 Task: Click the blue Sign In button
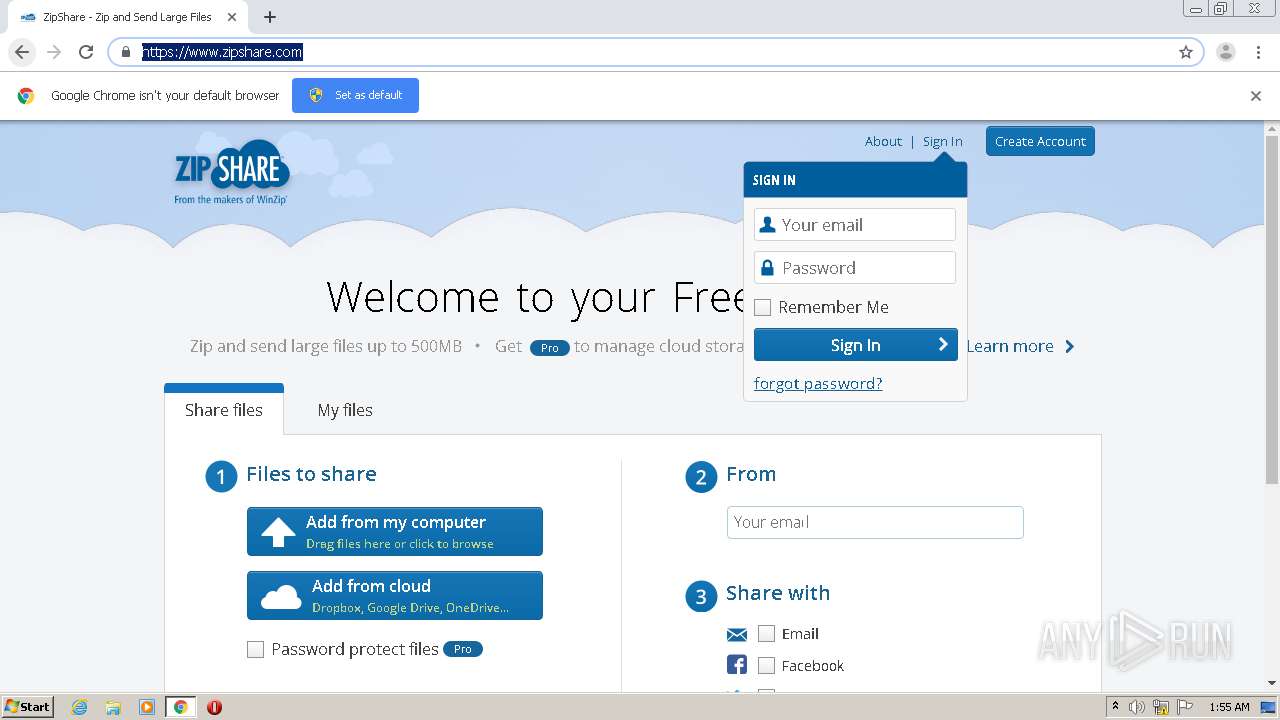pyautogui.click(x=856, y=345)
